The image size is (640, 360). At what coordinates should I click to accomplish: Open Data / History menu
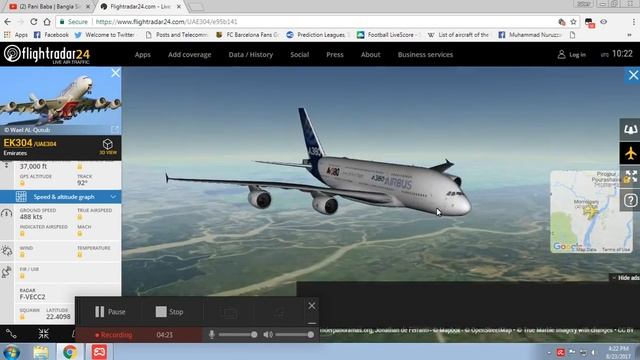click(250, 55)
